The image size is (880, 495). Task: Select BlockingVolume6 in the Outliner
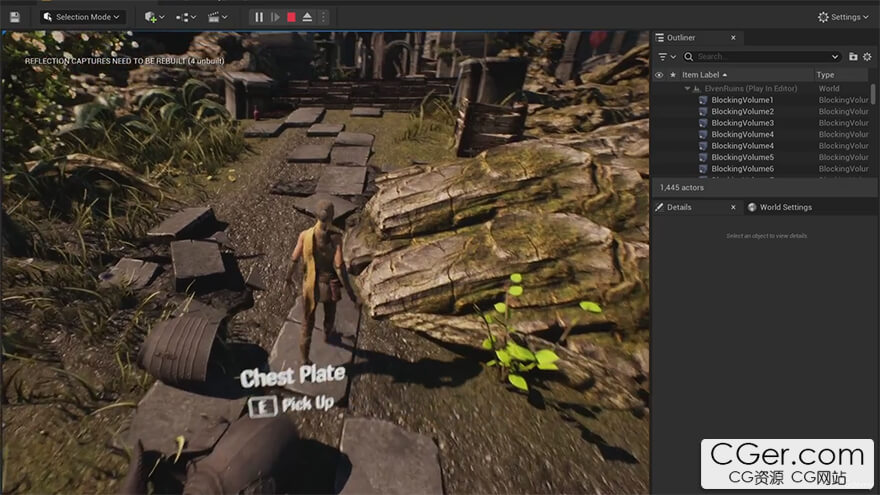(742, 169)
